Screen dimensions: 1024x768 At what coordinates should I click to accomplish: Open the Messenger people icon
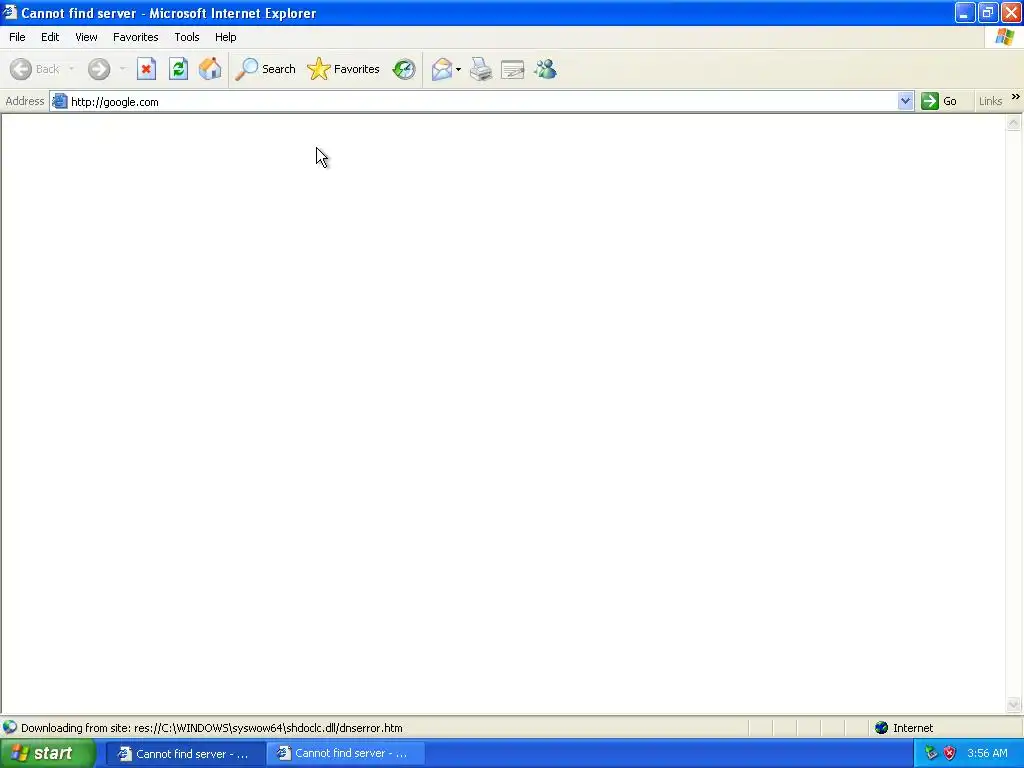(x=545, y=69)
